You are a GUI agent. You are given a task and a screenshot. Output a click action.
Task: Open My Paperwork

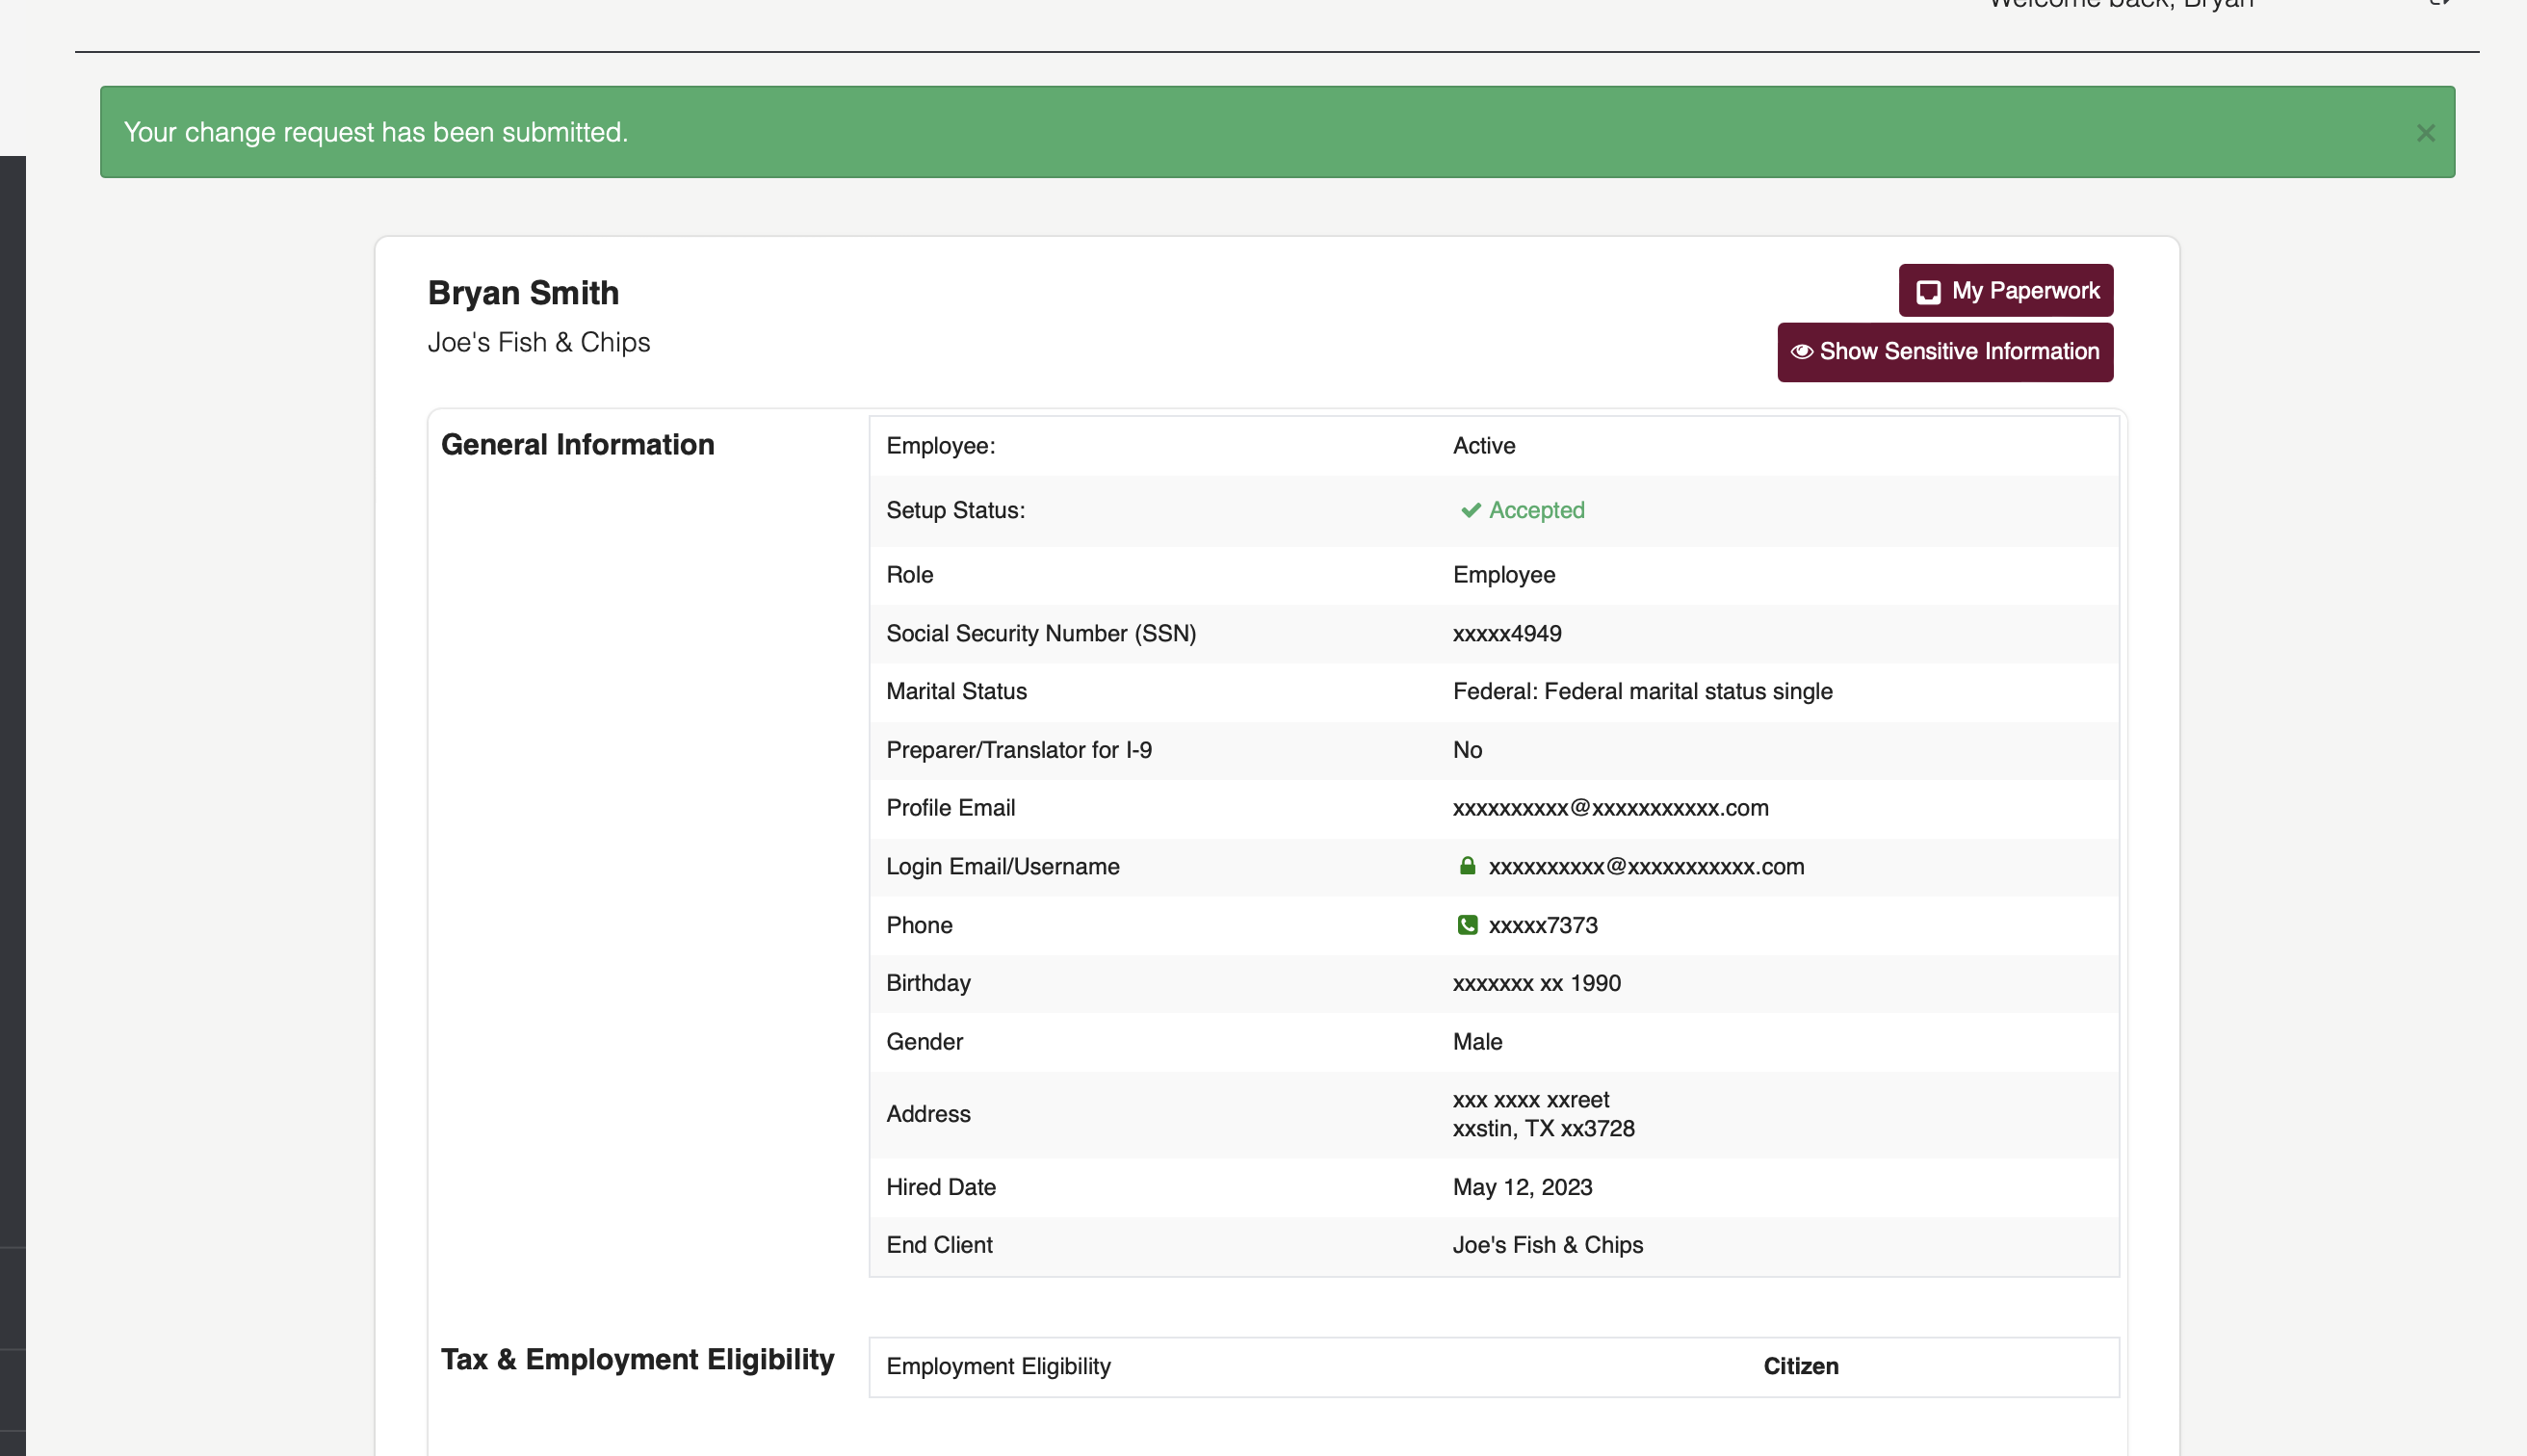(2005, 290)
